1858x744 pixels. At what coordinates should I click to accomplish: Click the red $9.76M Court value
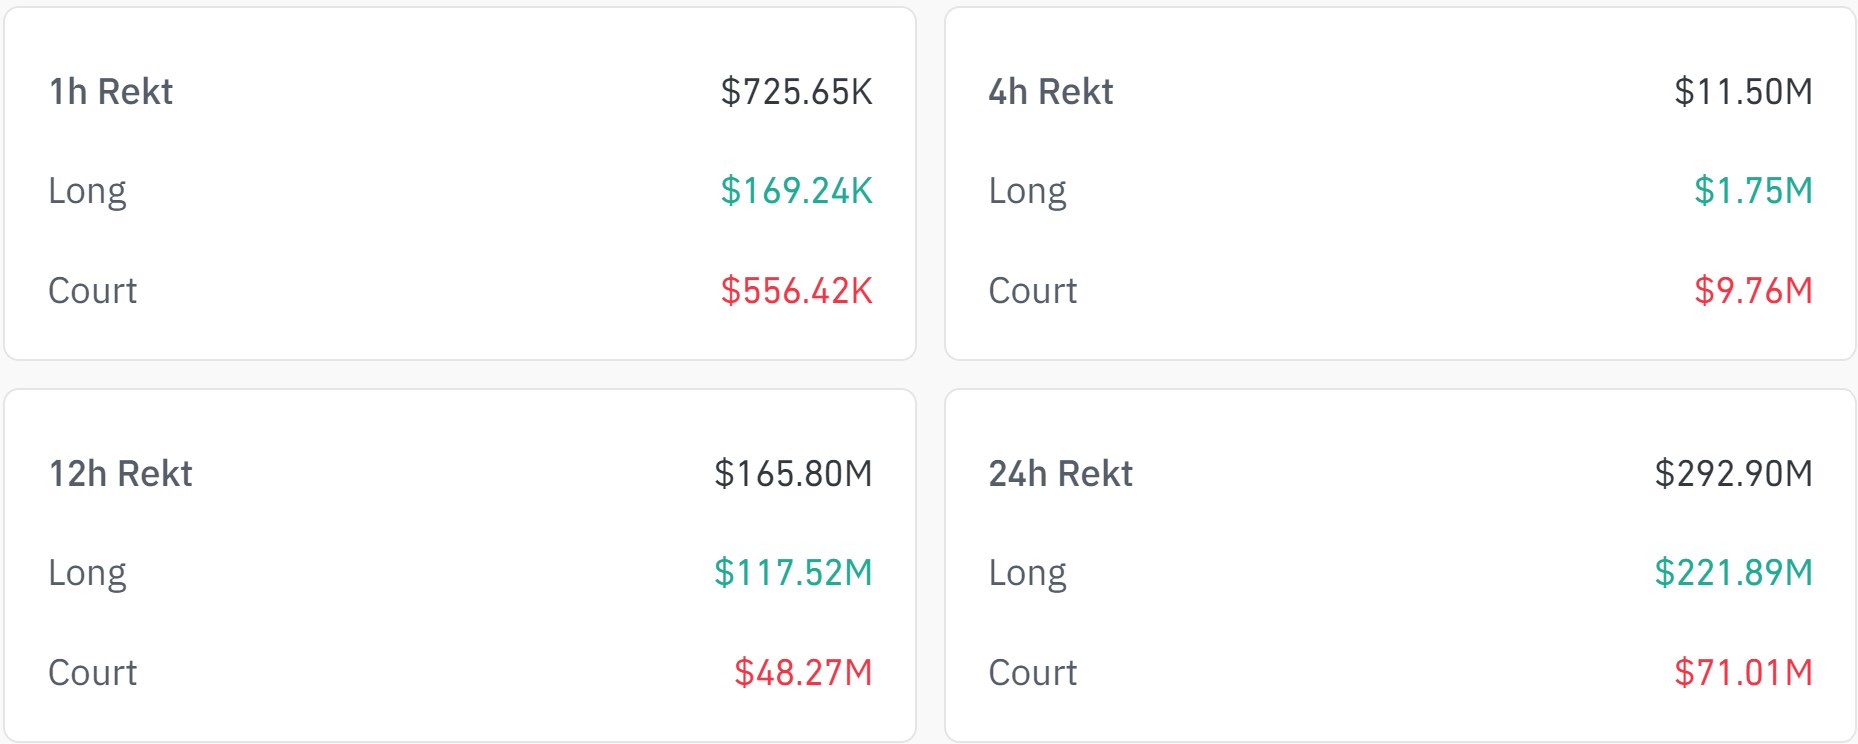tap(1751, 291)
